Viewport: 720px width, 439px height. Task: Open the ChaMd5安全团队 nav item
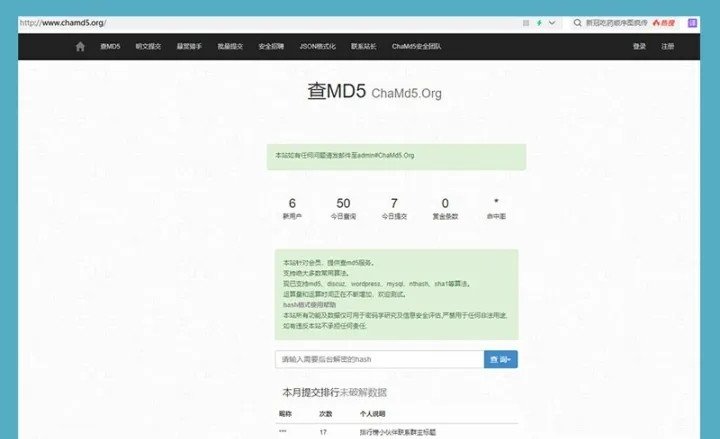click(x=416, y=46)
